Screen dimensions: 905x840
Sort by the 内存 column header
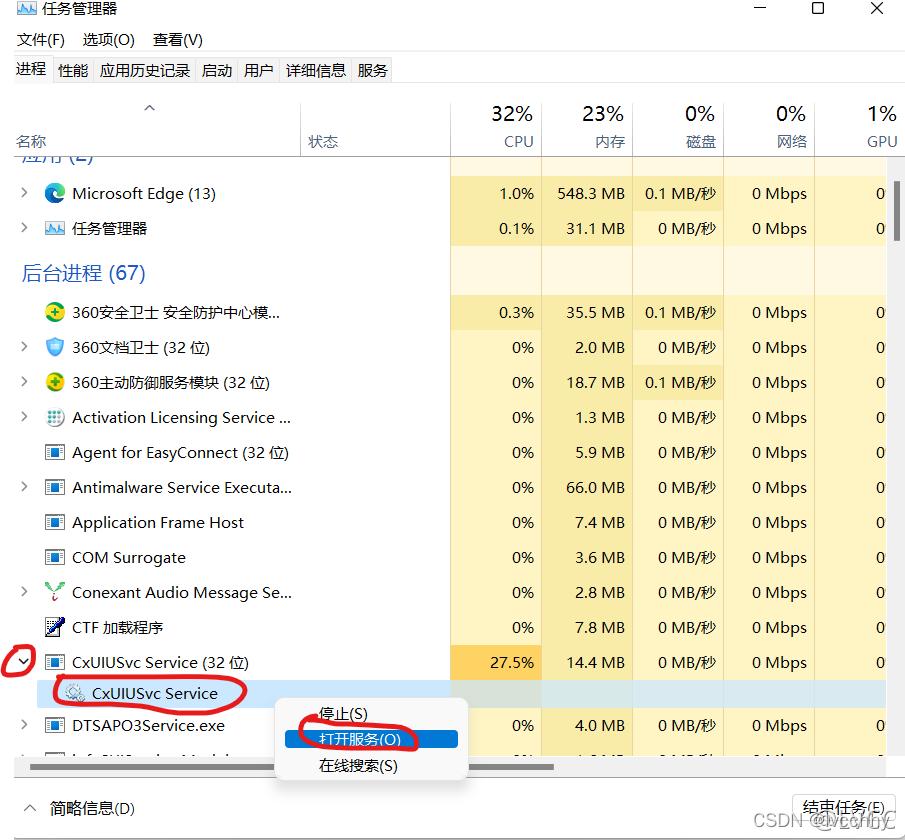[587, 128]
